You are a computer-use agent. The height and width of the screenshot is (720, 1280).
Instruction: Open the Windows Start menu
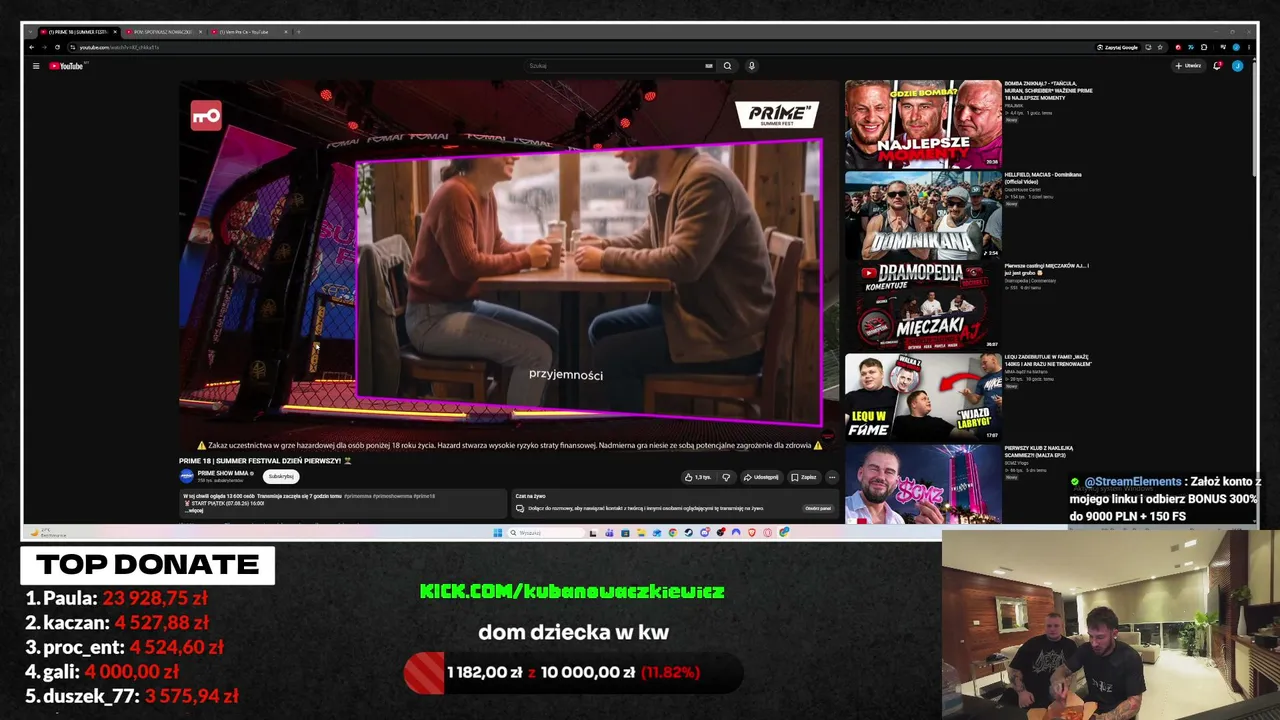497,533
